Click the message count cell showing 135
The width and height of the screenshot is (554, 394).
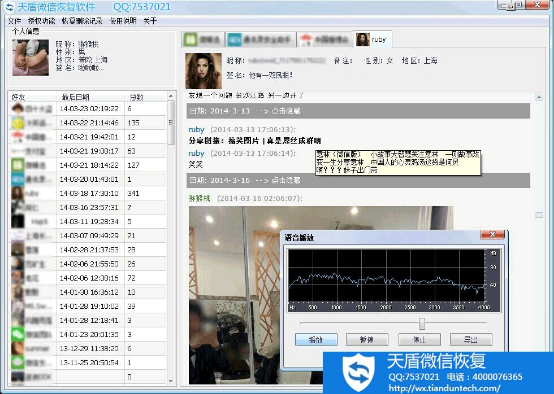coord(145,123)
